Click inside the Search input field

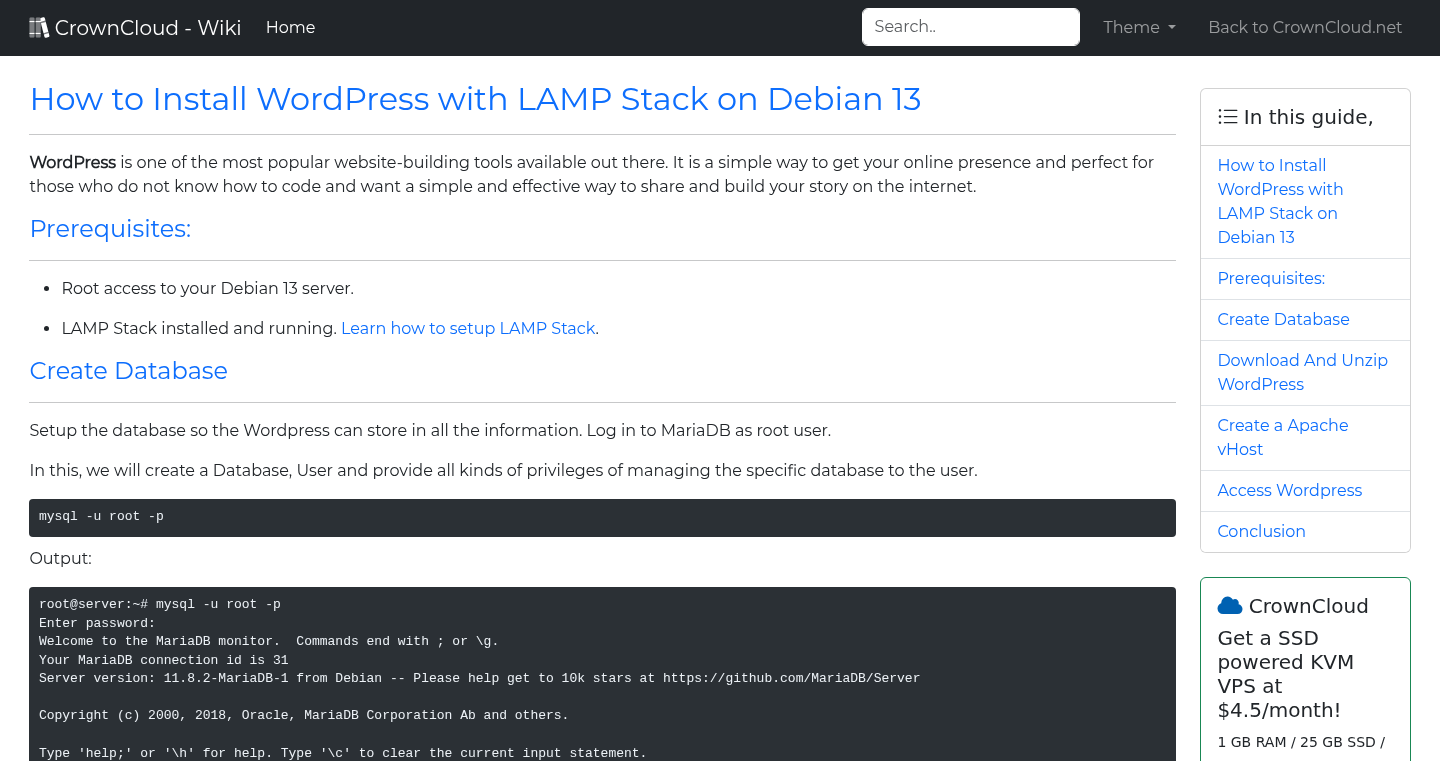(x=969, y=26)
